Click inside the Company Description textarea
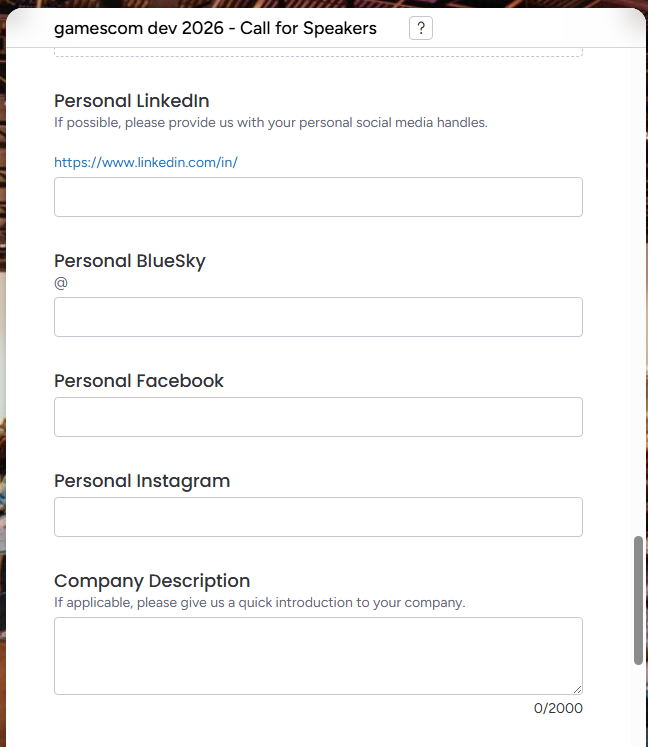This screenshot has height=747, width=648. 318,655
